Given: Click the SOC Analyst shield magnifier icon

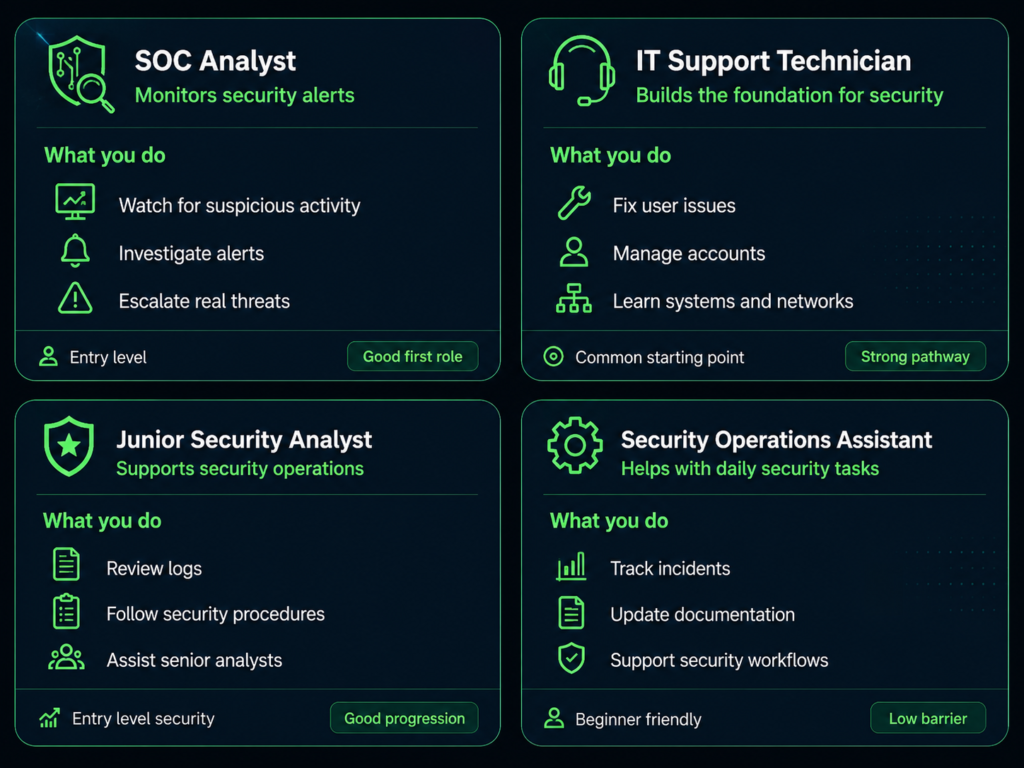Looking at the screenshot, I should [81, 74].
